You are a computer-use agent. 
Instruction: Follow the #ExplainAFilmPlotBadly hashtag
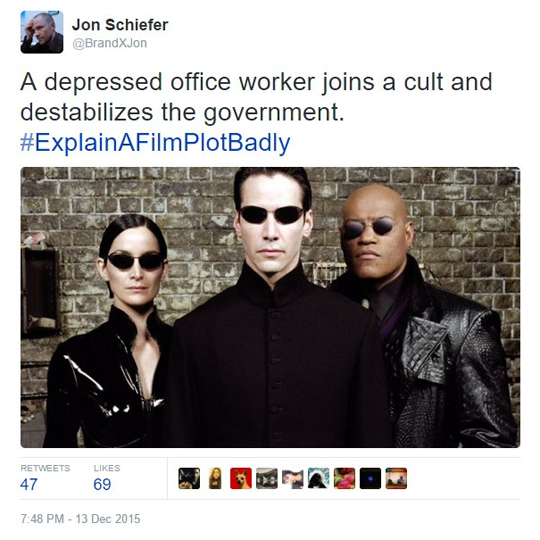pos(155,143)
